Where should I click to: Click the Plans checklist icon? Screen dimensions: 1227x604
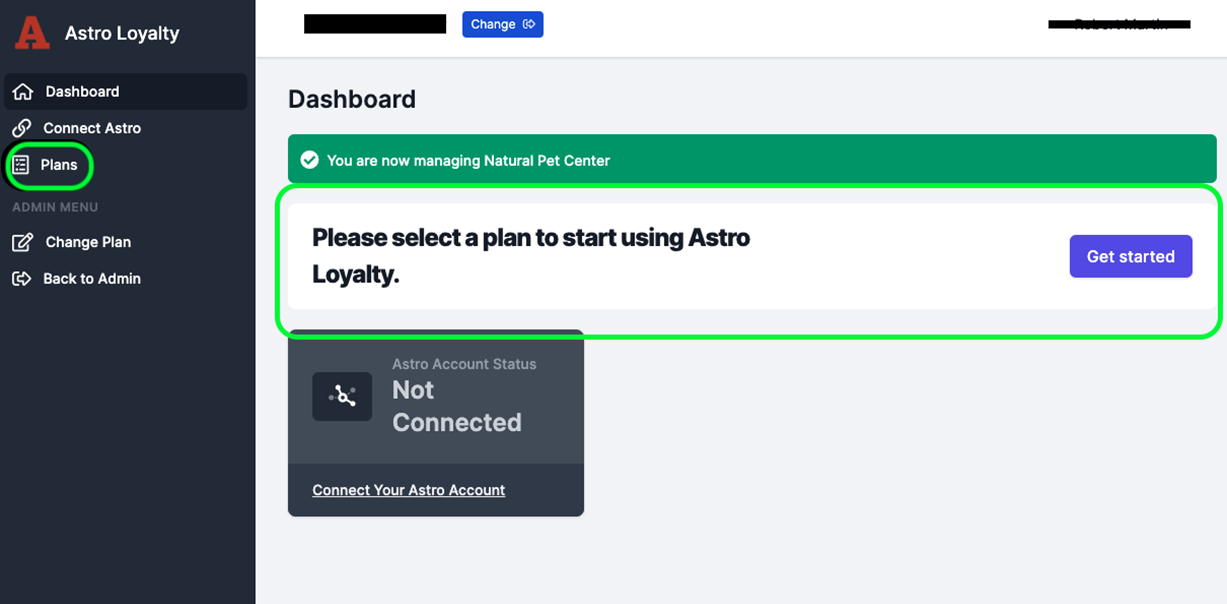click(21, 165)
